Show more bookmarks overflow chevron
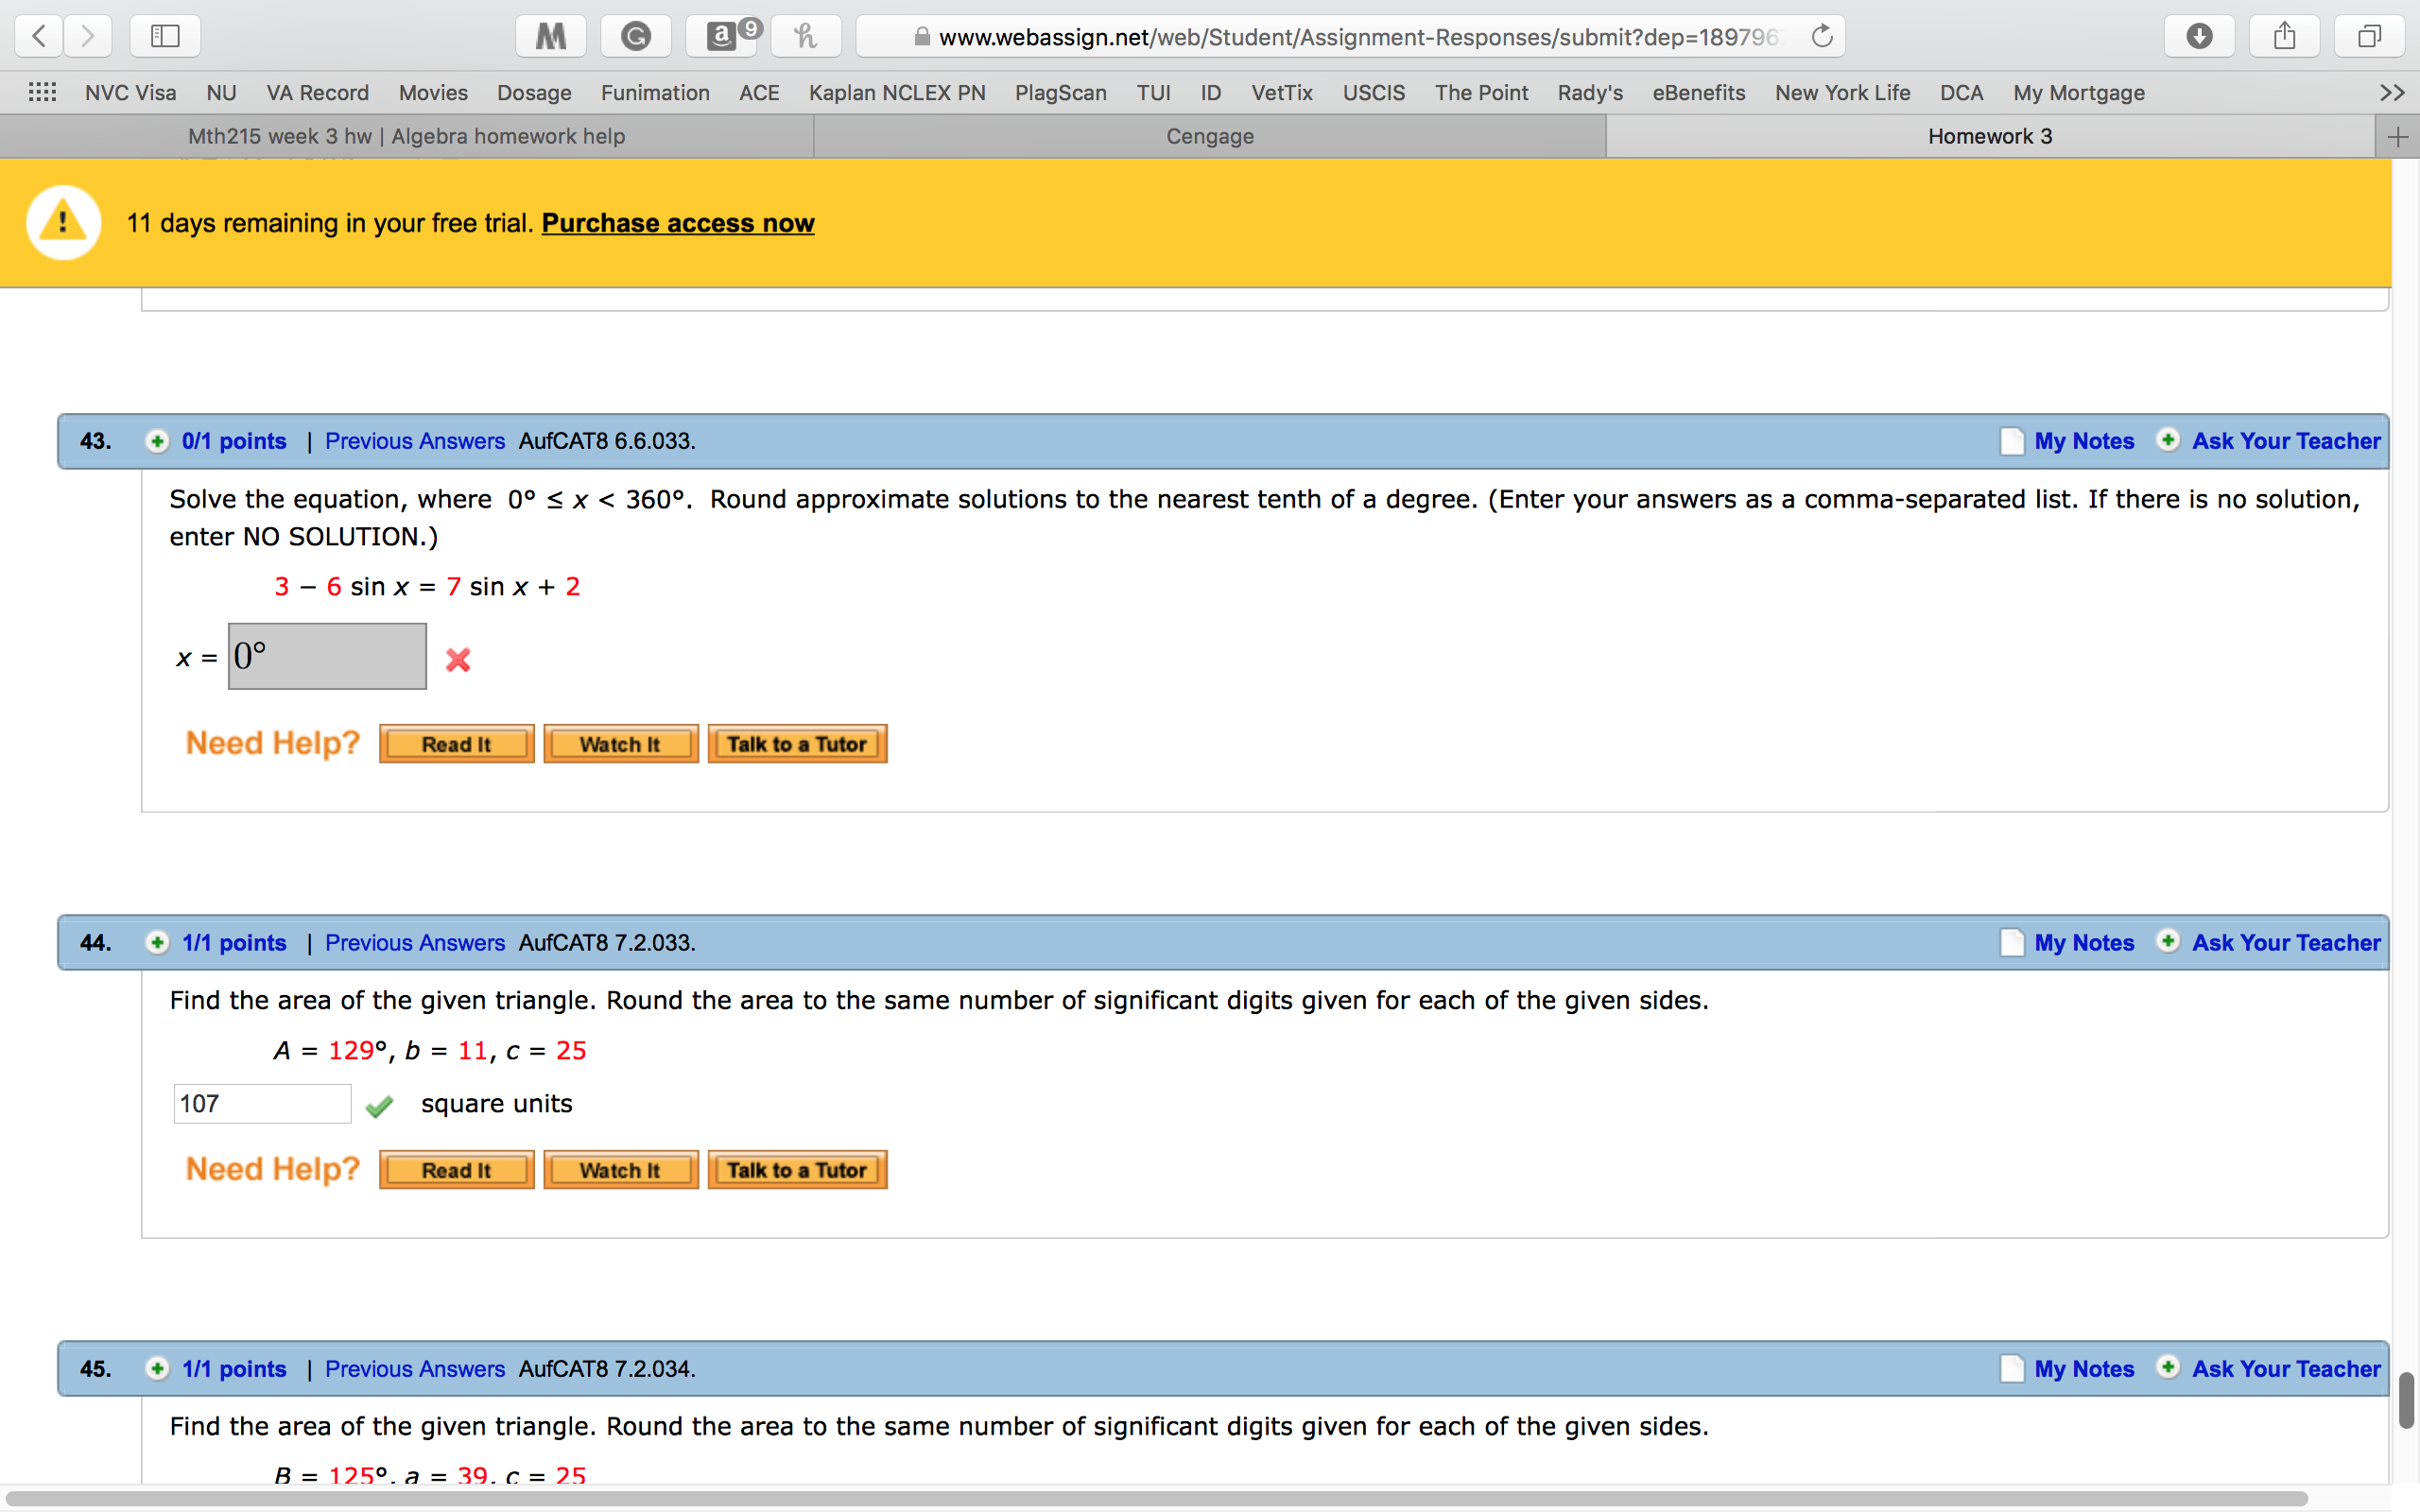This screenshot has width=2420, height=1512. point(2392,93)
